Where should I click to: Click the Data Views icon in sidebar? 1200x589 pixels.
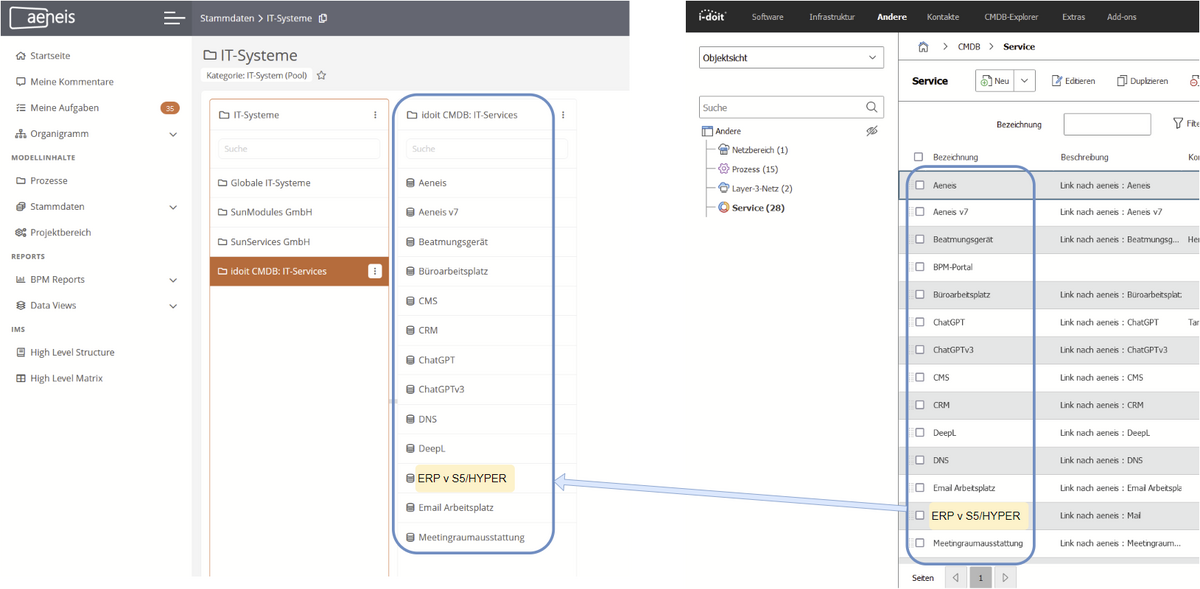(x=21, y=306)
